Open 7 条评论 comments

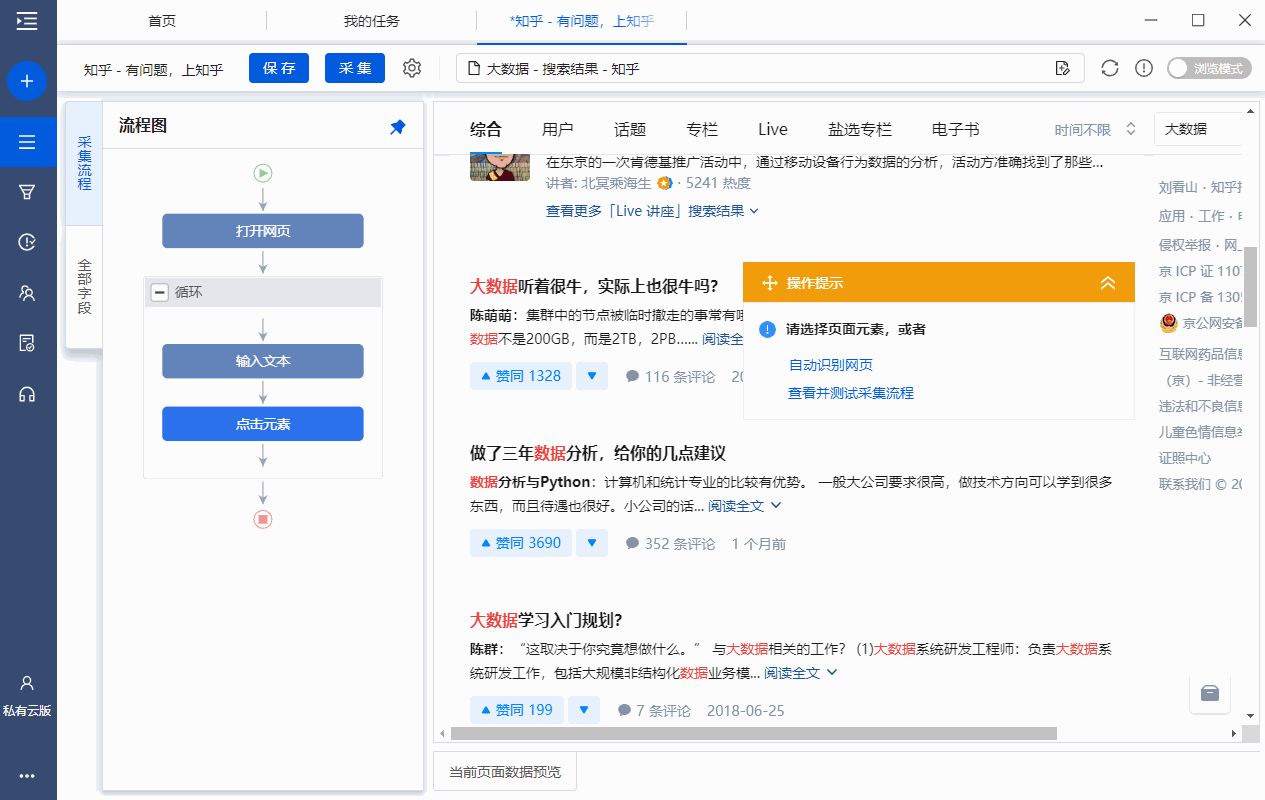coord(654,711)
